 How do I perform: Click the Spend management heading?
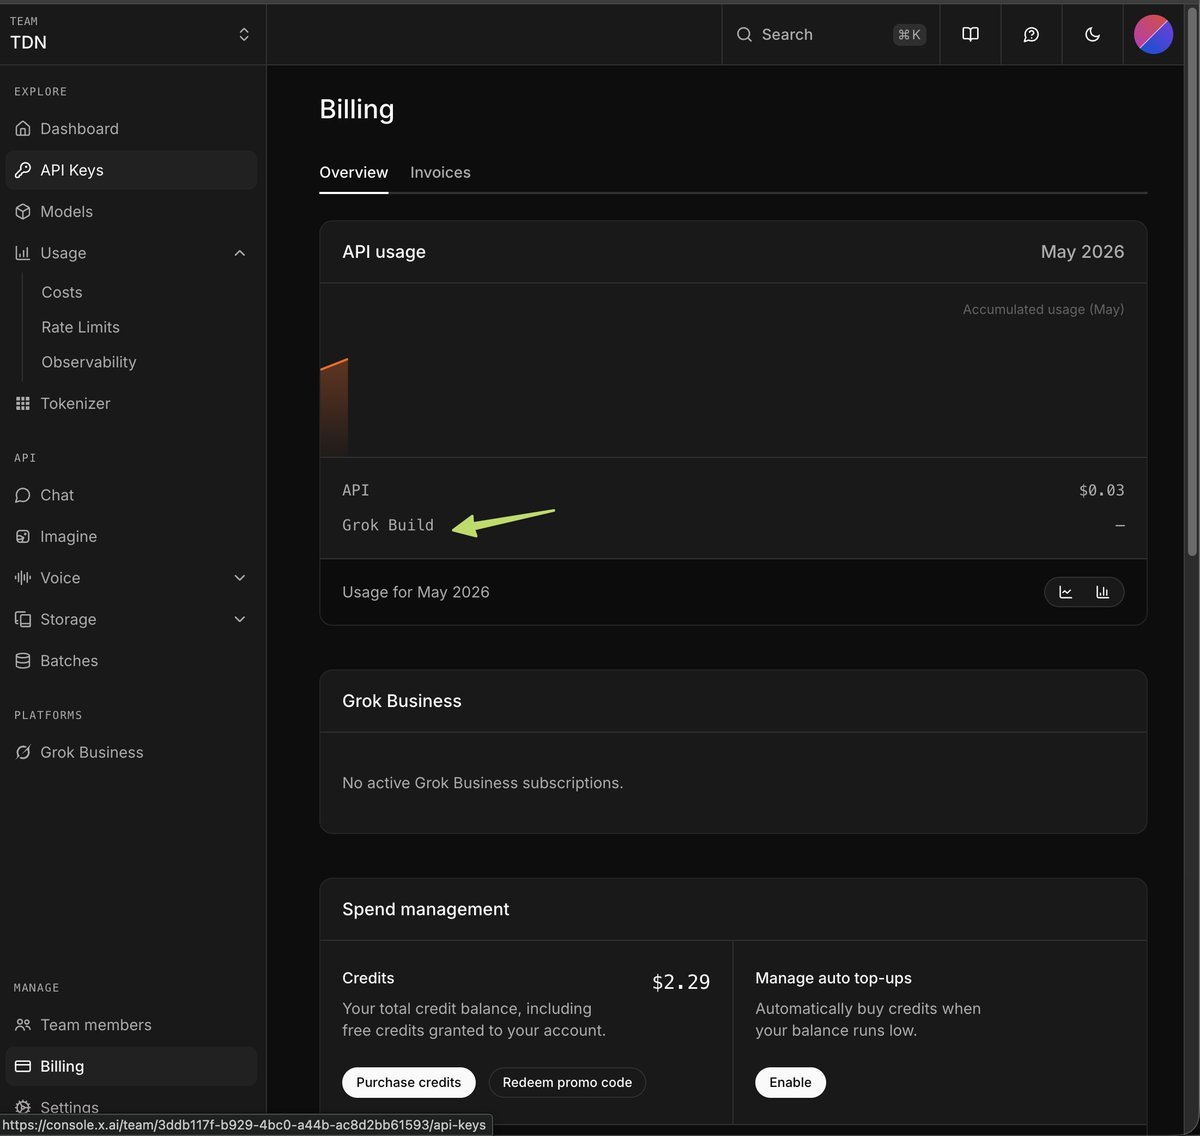(x=426, y=909)
